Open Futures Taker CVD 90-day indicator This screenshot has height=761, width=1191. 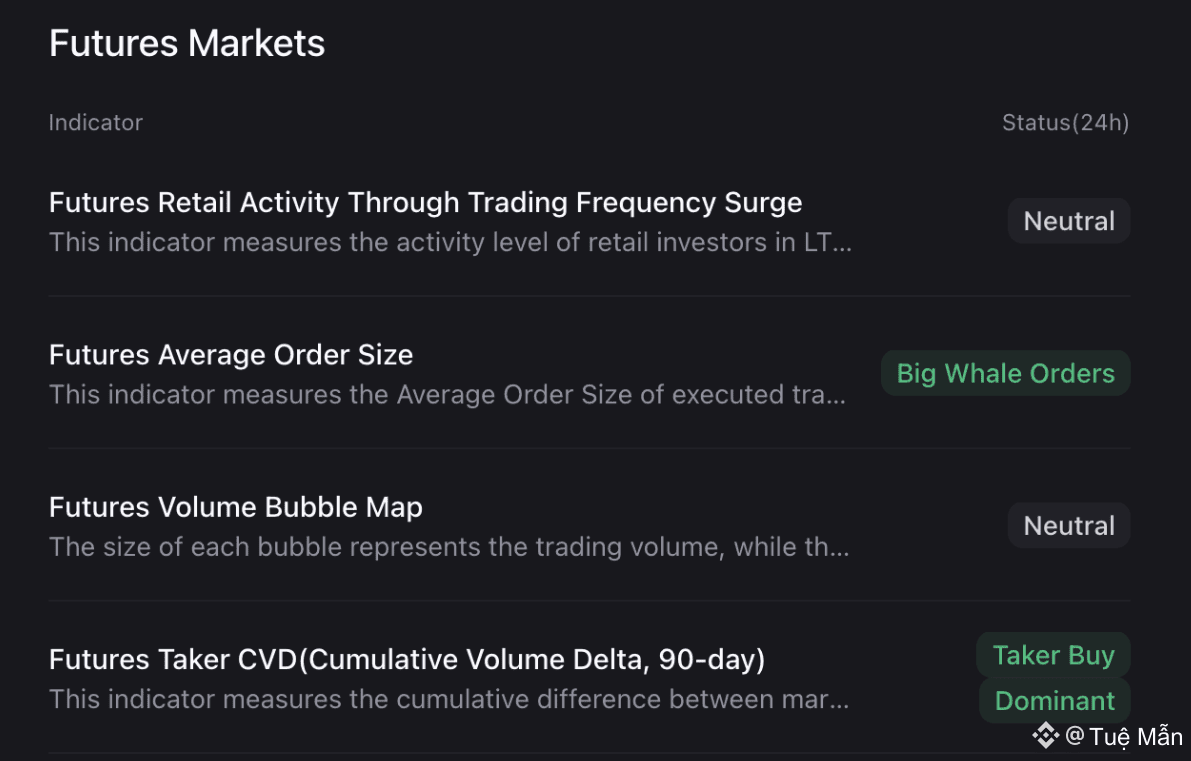(407, 660)
